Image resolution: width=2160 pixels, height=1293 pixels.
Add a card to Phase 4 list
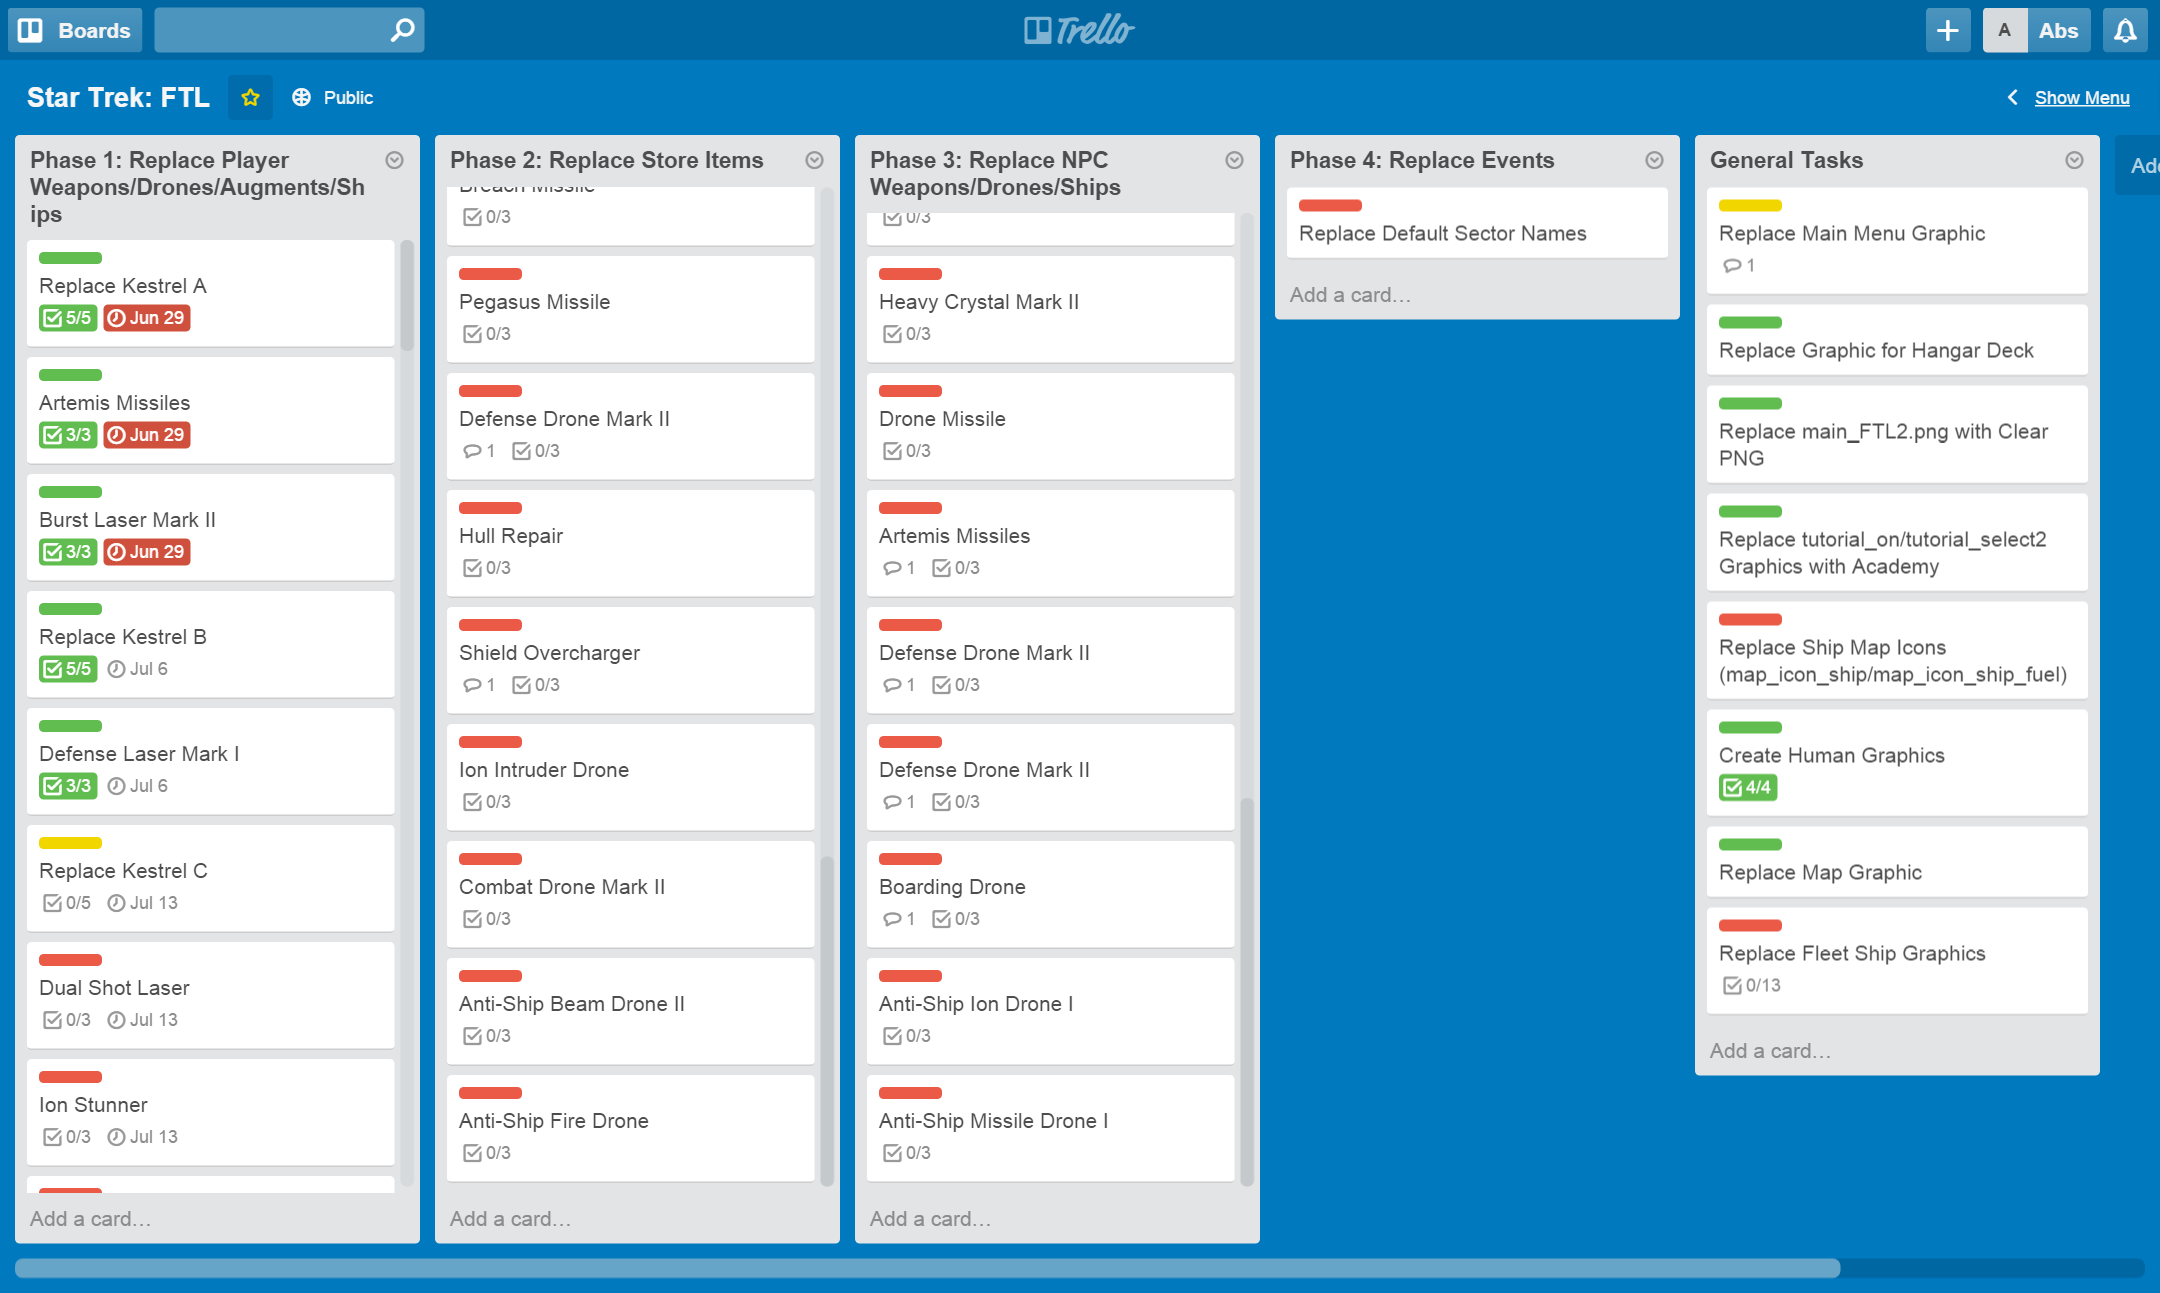[1351, 295]
